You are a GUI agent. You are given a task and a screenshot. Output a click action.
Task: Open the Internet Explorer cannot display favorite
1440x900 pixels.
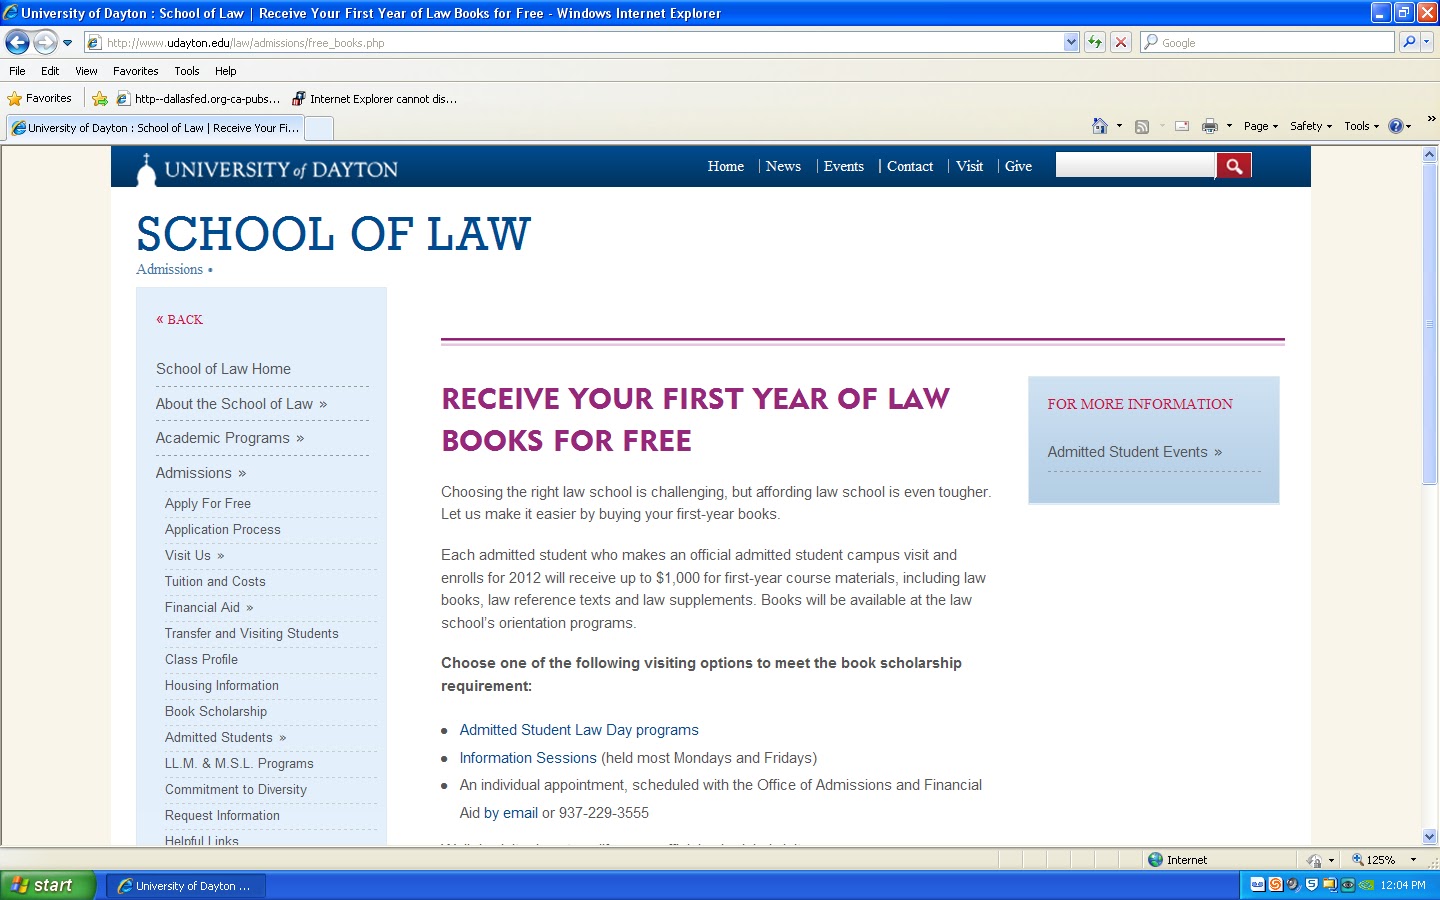(374, 99)
